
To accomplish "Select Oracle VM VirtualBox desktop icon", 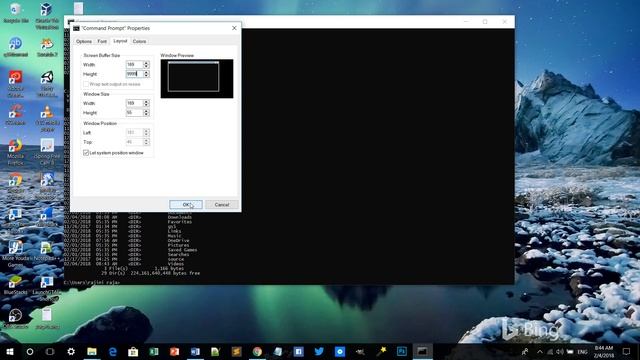I will tap(47, 16).
